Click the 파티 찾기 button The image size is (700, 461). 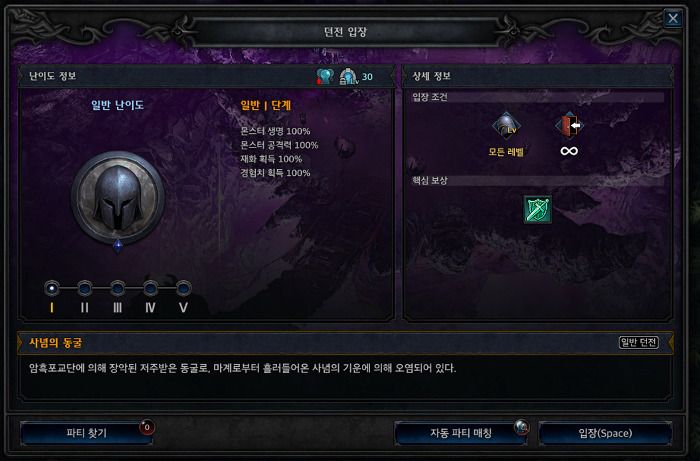(87, 433)
